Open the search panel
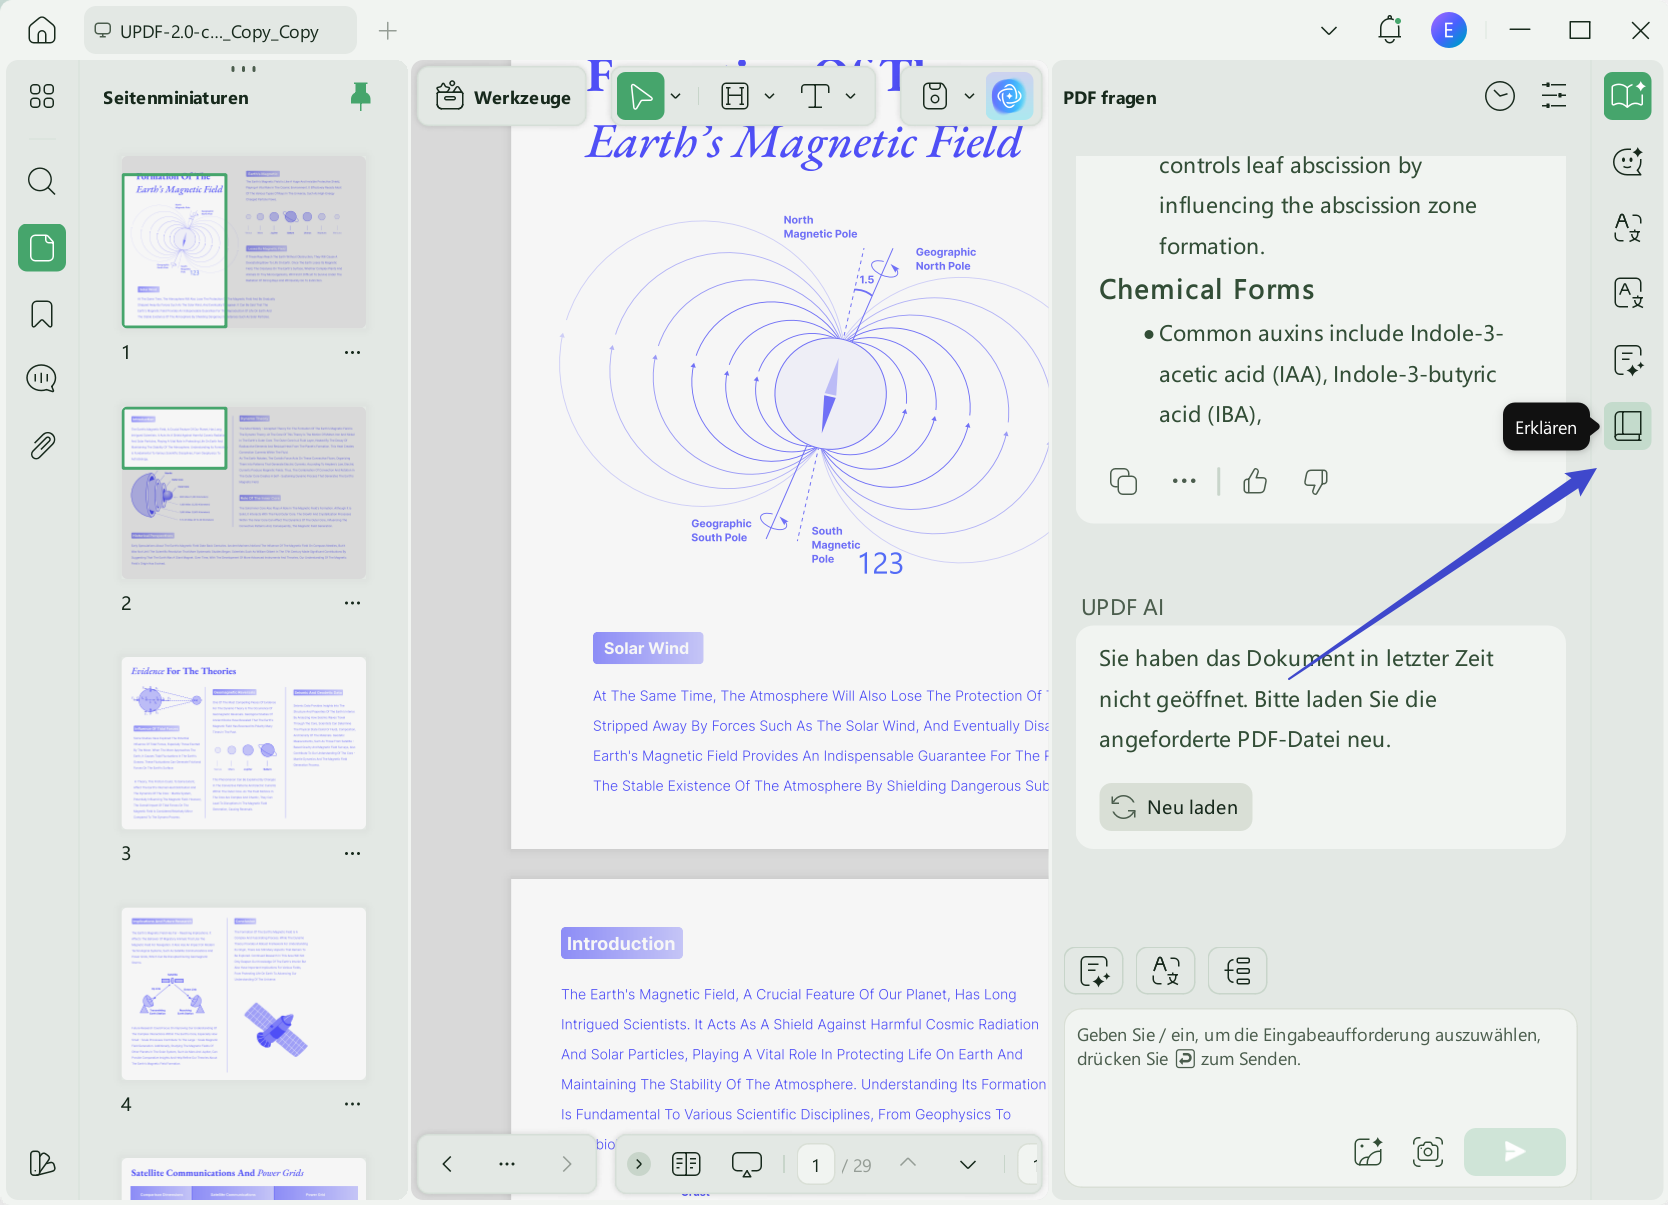 [42, 181]
